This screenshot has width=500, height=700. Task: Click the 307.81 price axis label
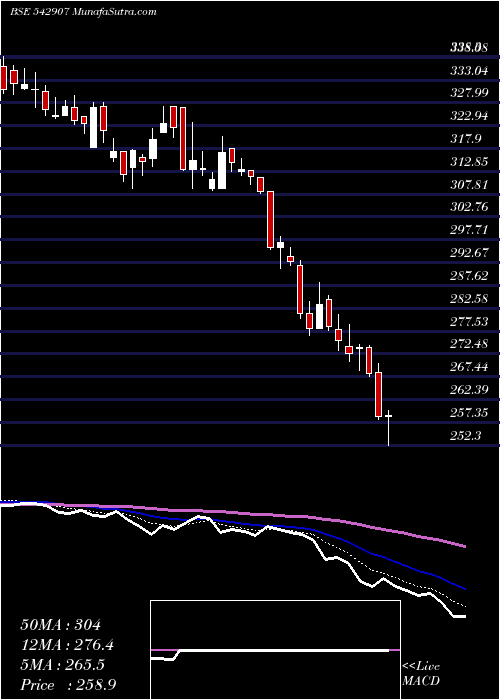tap(469, 184)
